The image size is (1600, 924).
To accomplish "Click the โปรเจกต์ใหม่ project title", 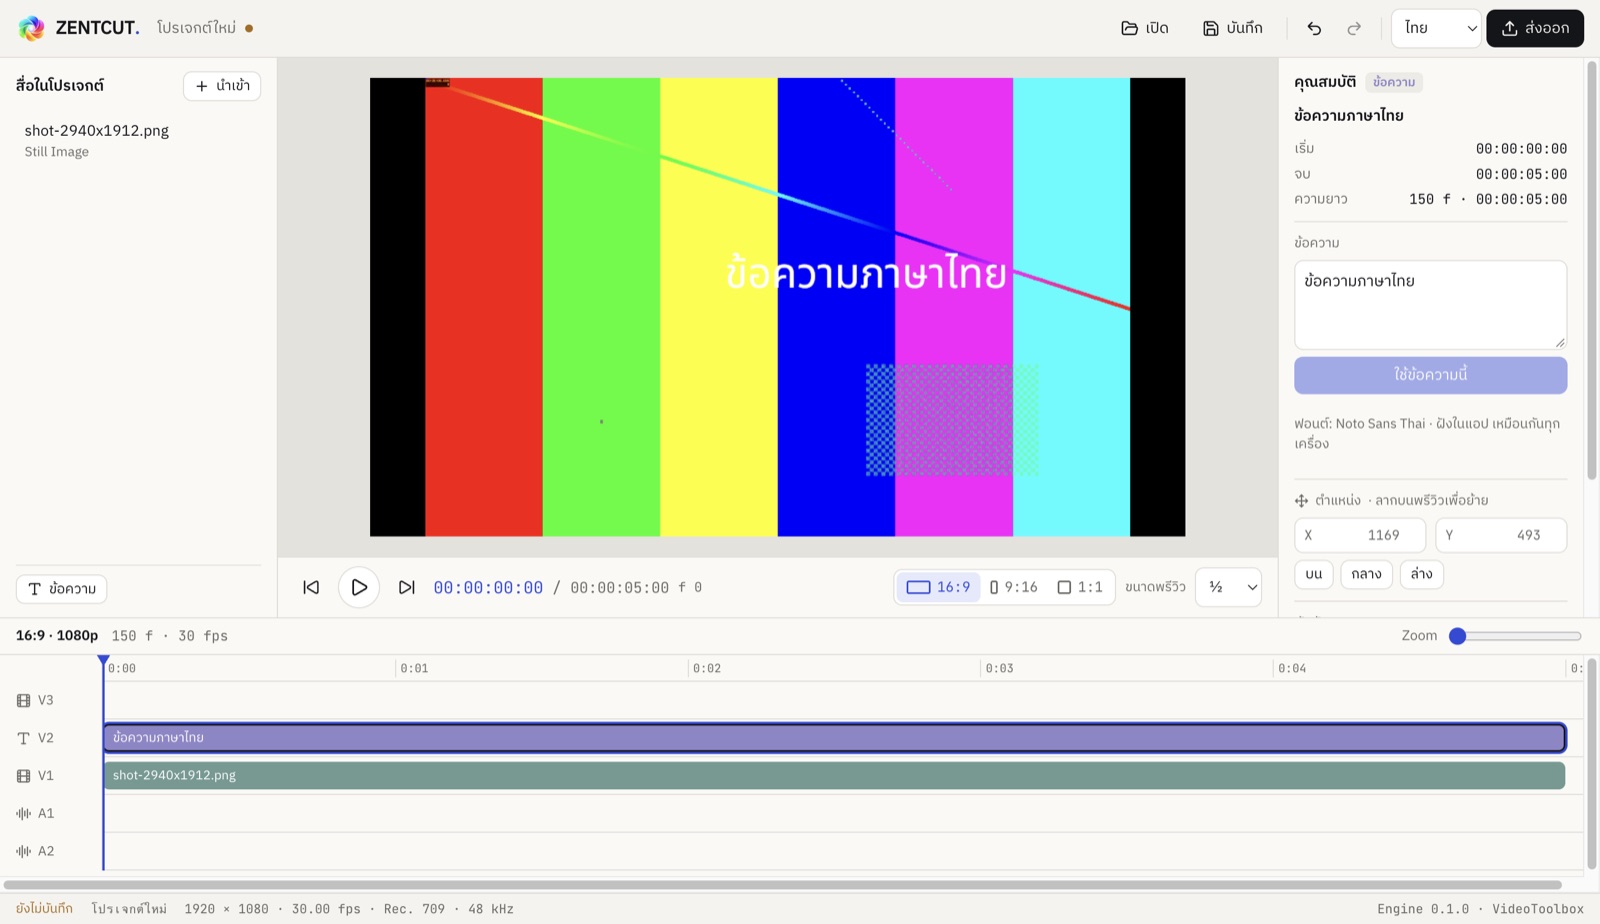I will [197, 28].
